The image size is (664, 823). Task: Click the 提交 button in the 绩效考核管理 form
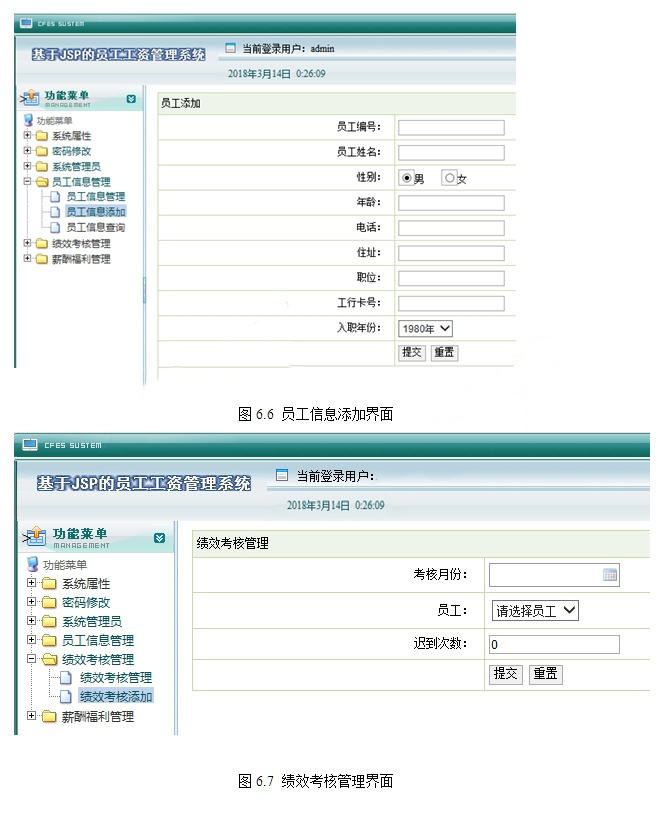(x=505, y=674)
